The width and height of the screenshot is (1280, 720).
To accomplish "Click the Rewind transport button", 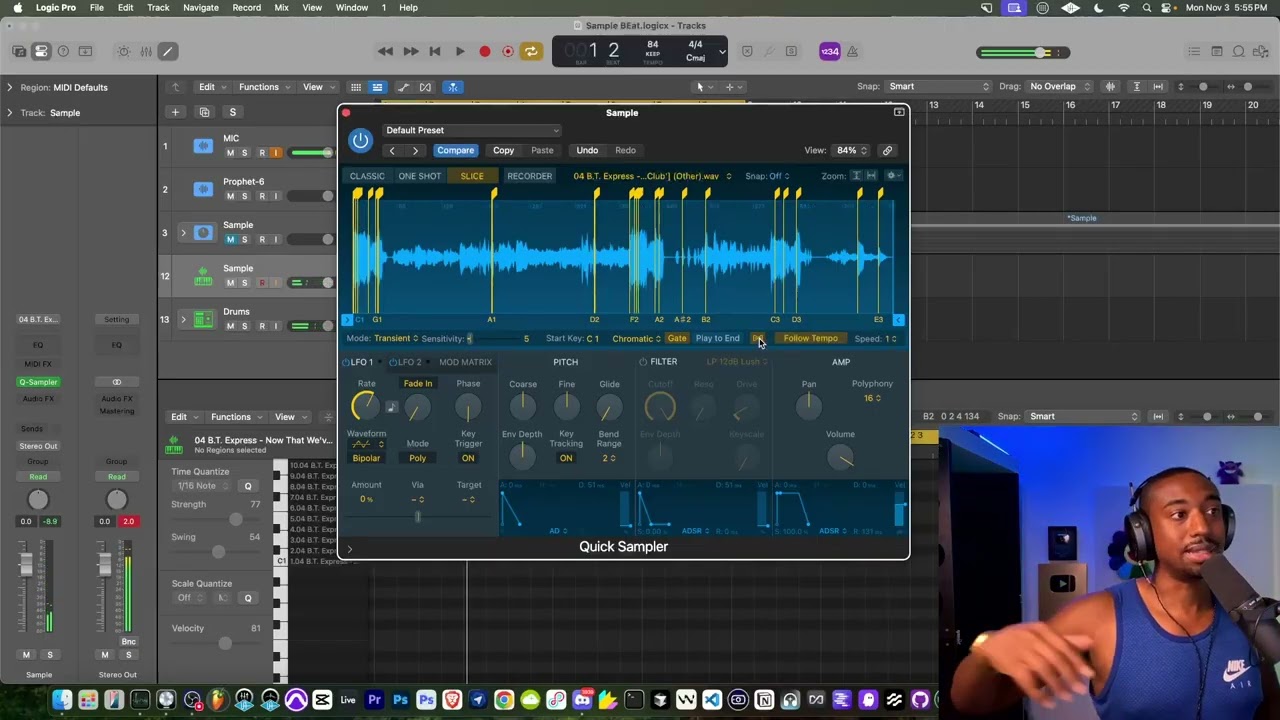I will click(385, 52).
